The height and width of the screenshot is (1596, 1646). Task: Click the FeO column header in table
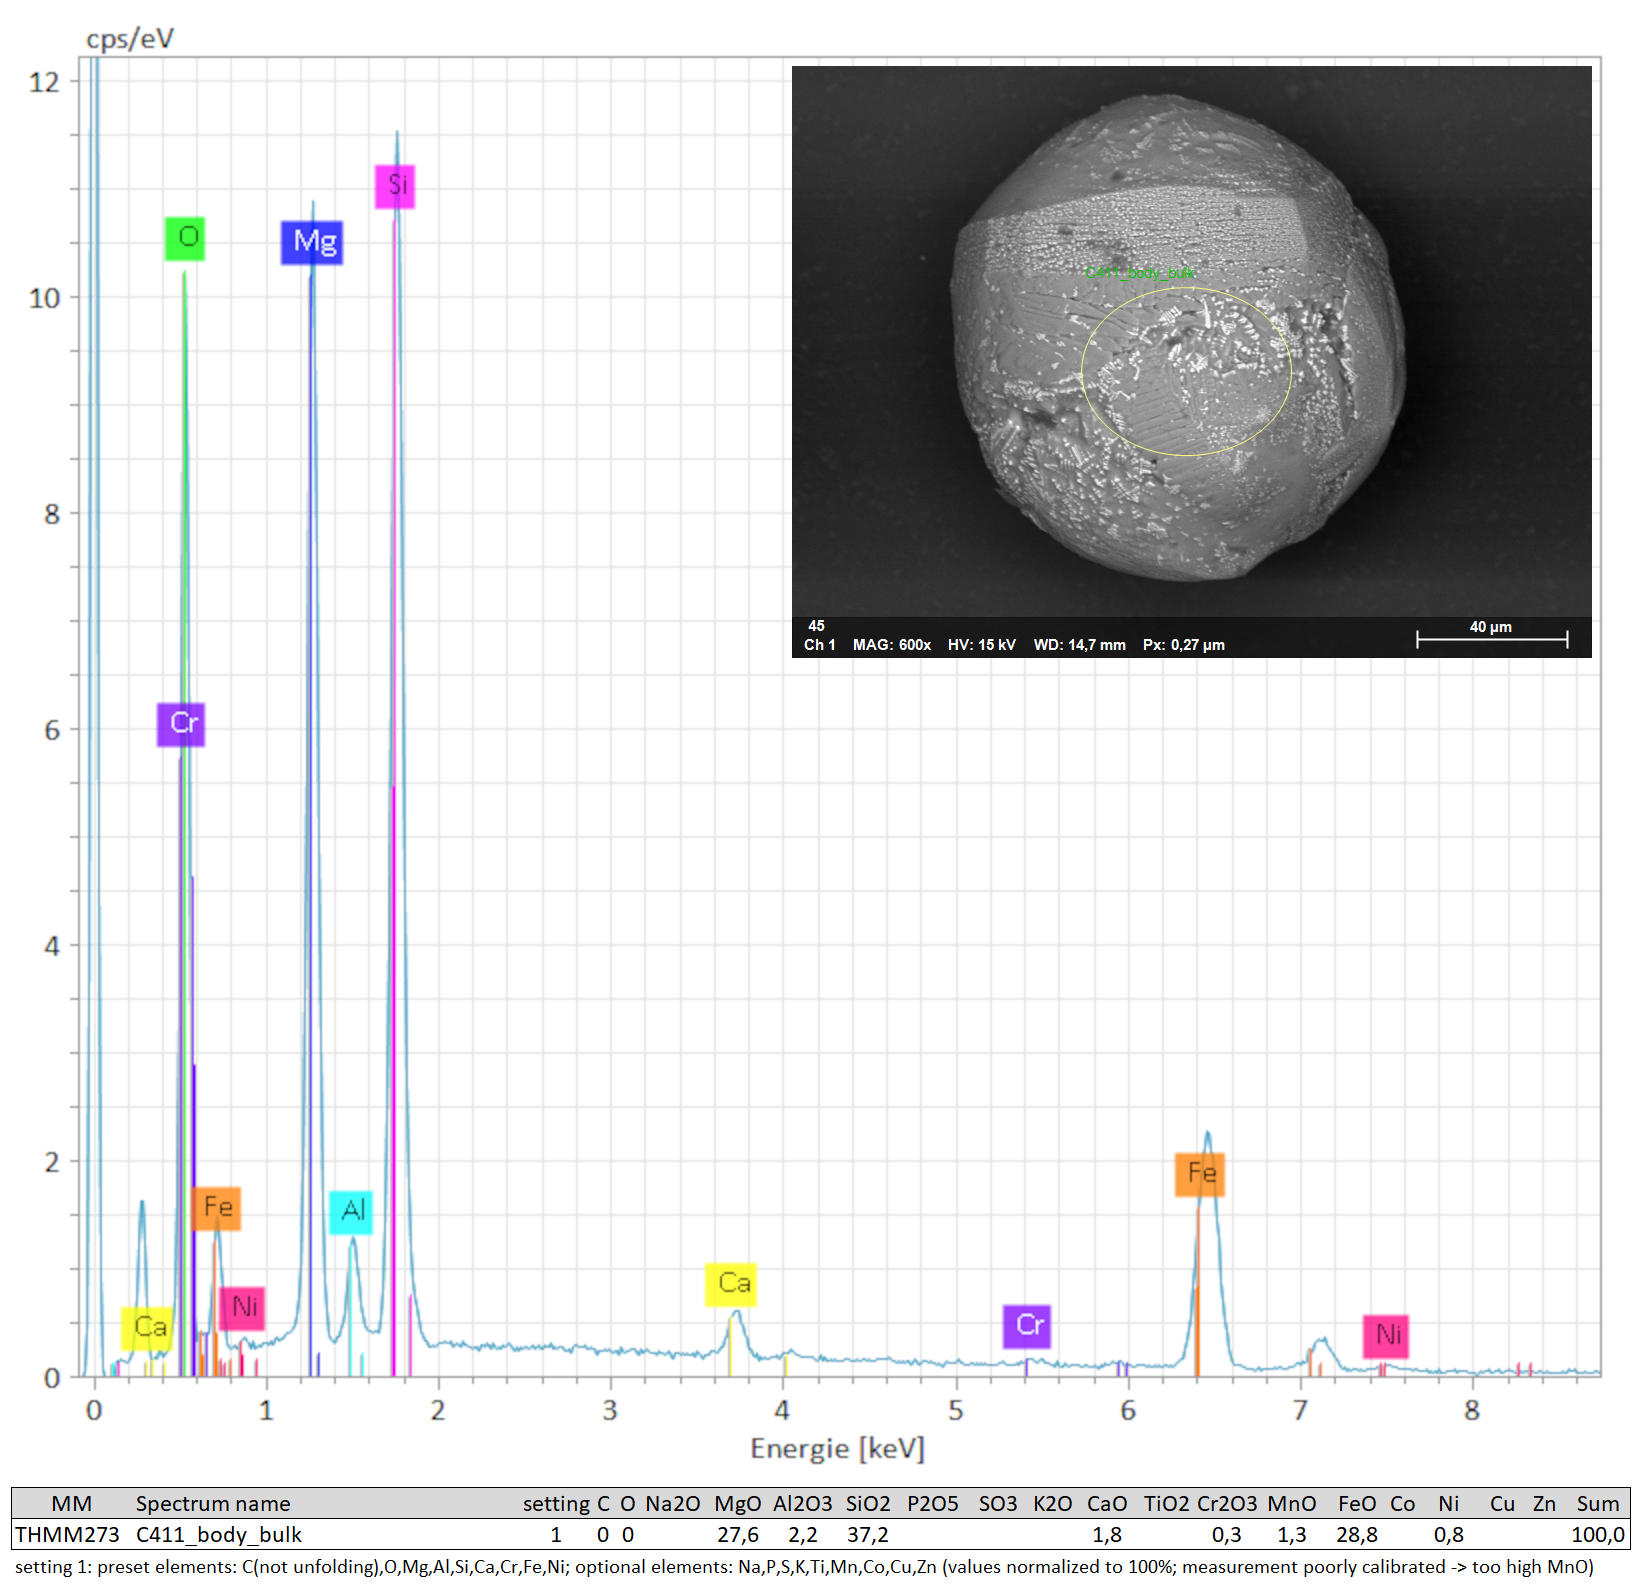(1357, 1504)
